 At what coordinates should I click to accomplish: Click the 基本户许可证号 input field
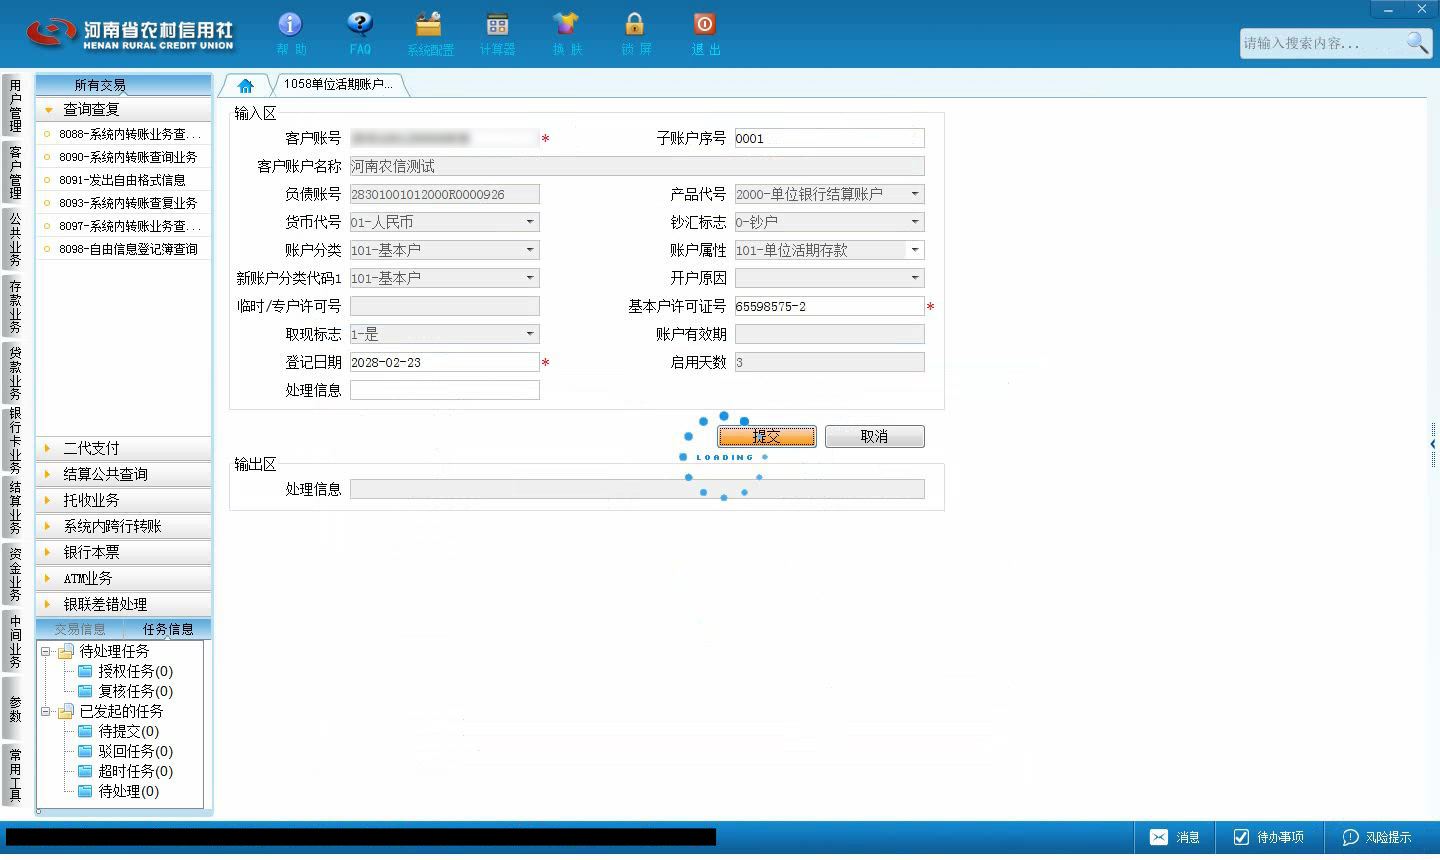pyautogui.click(x=829, y=306)
